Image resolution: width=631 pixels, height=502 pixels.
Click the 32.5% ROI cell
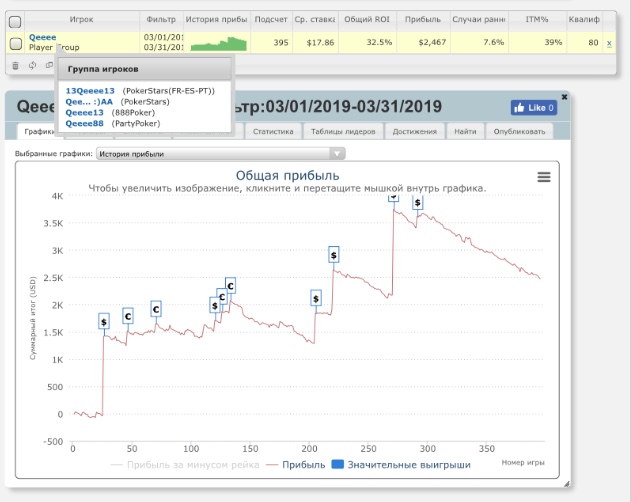[x=367, y=42]
